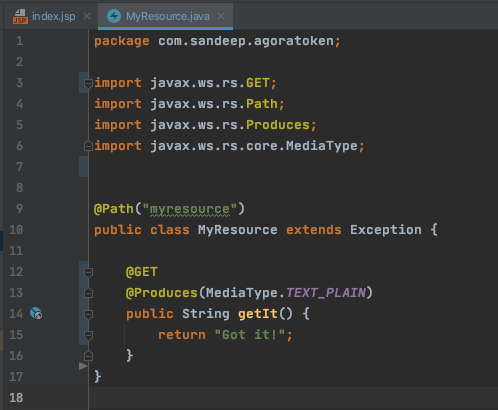This screenshot has height=410, width=498.
Task: Collapse the imports block at line 3
Action: coord(88,83)
